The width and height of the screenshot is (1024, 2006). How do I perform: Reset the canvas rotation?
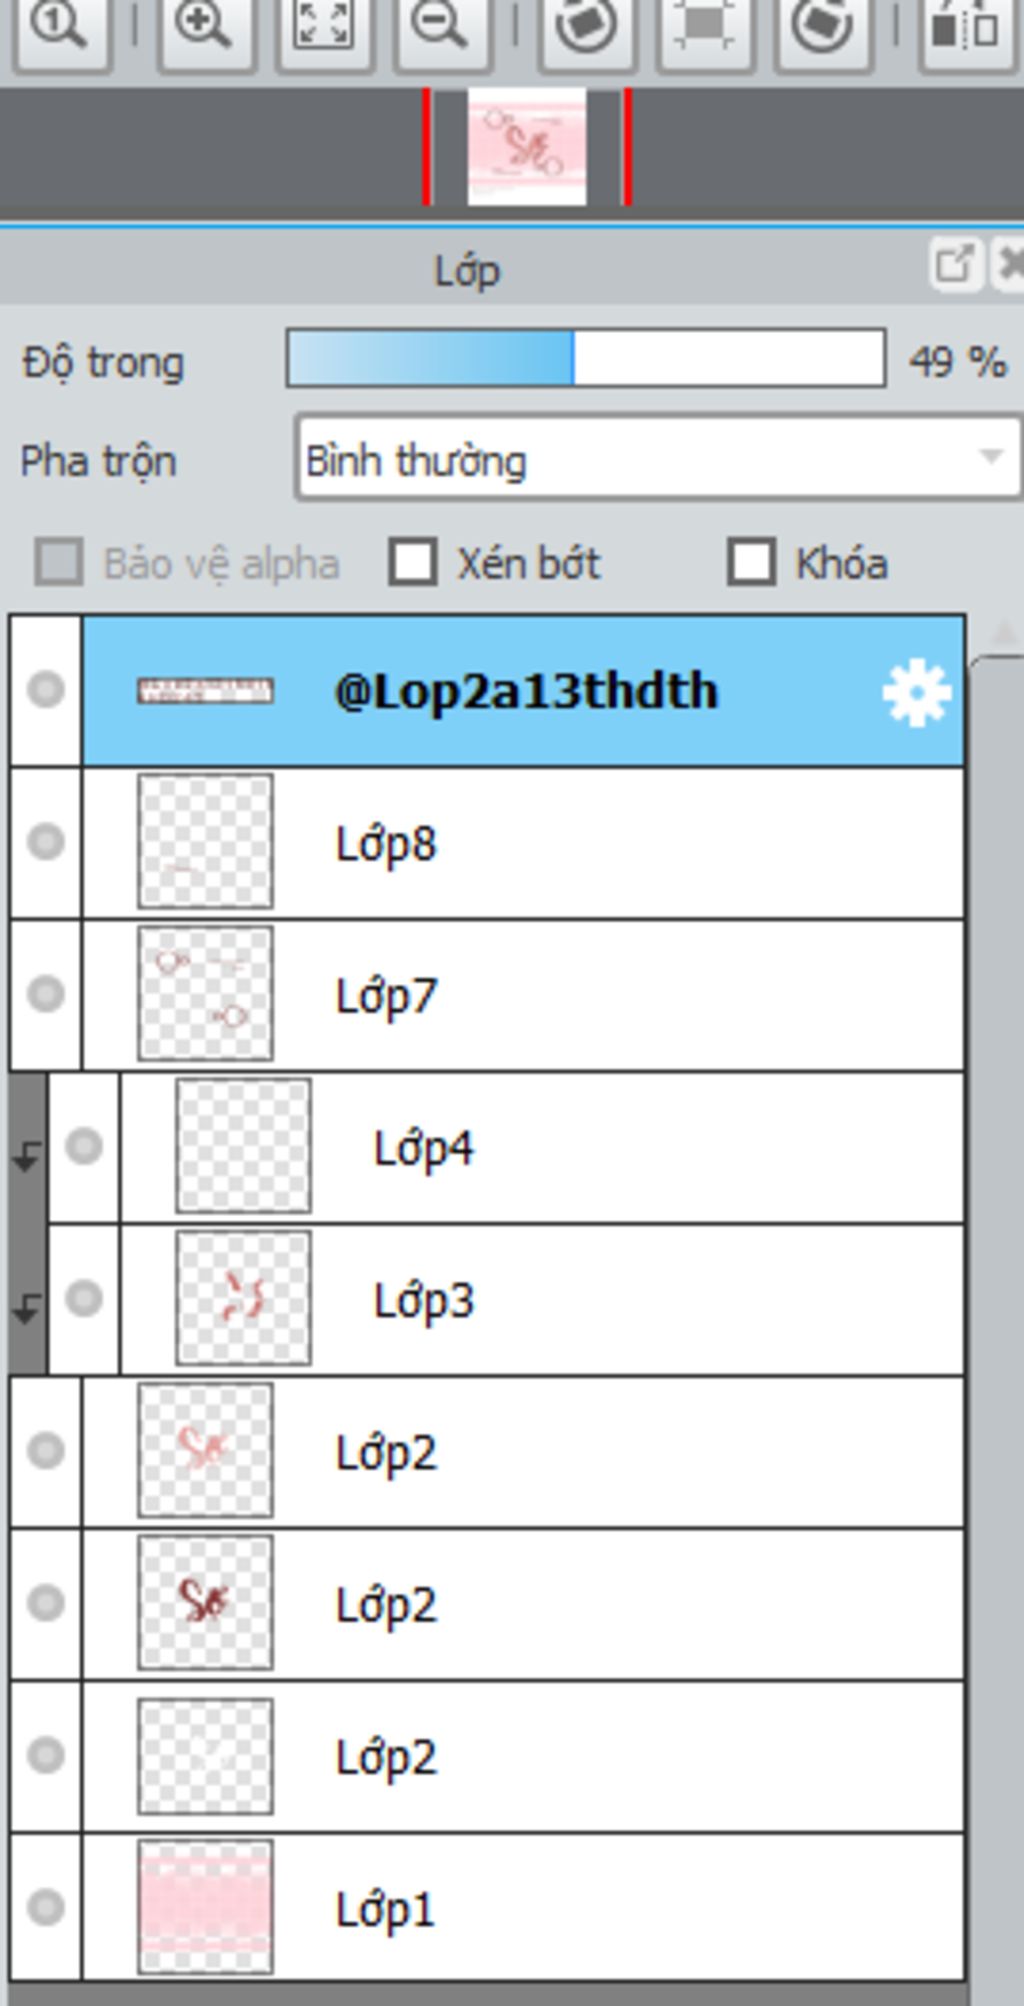pos(704,30)
